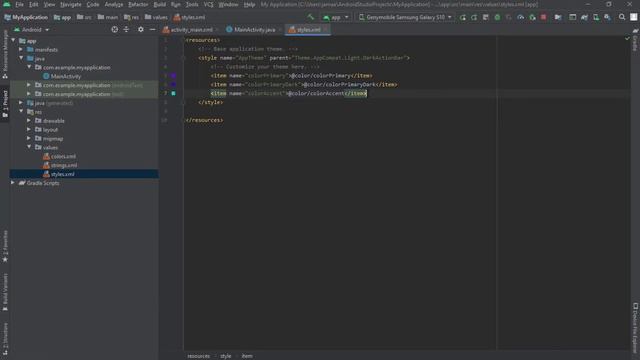Click the styles.xml breadcrumb in navigation bar
Viewport: 640px width, 360px height.
tap(189, 18)
